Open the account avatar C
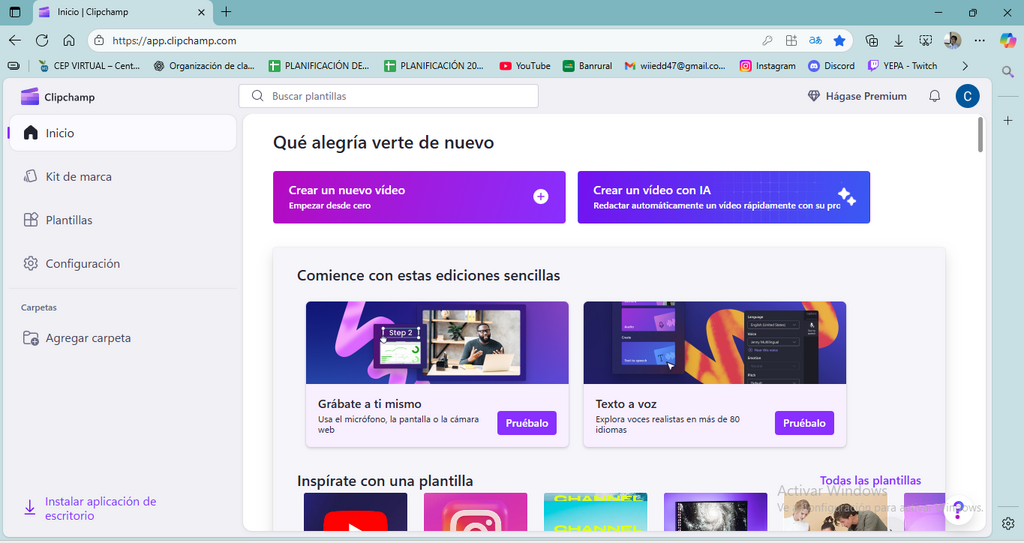The image size is (1024, 543). pyautogui.click(x=967, y=96)
